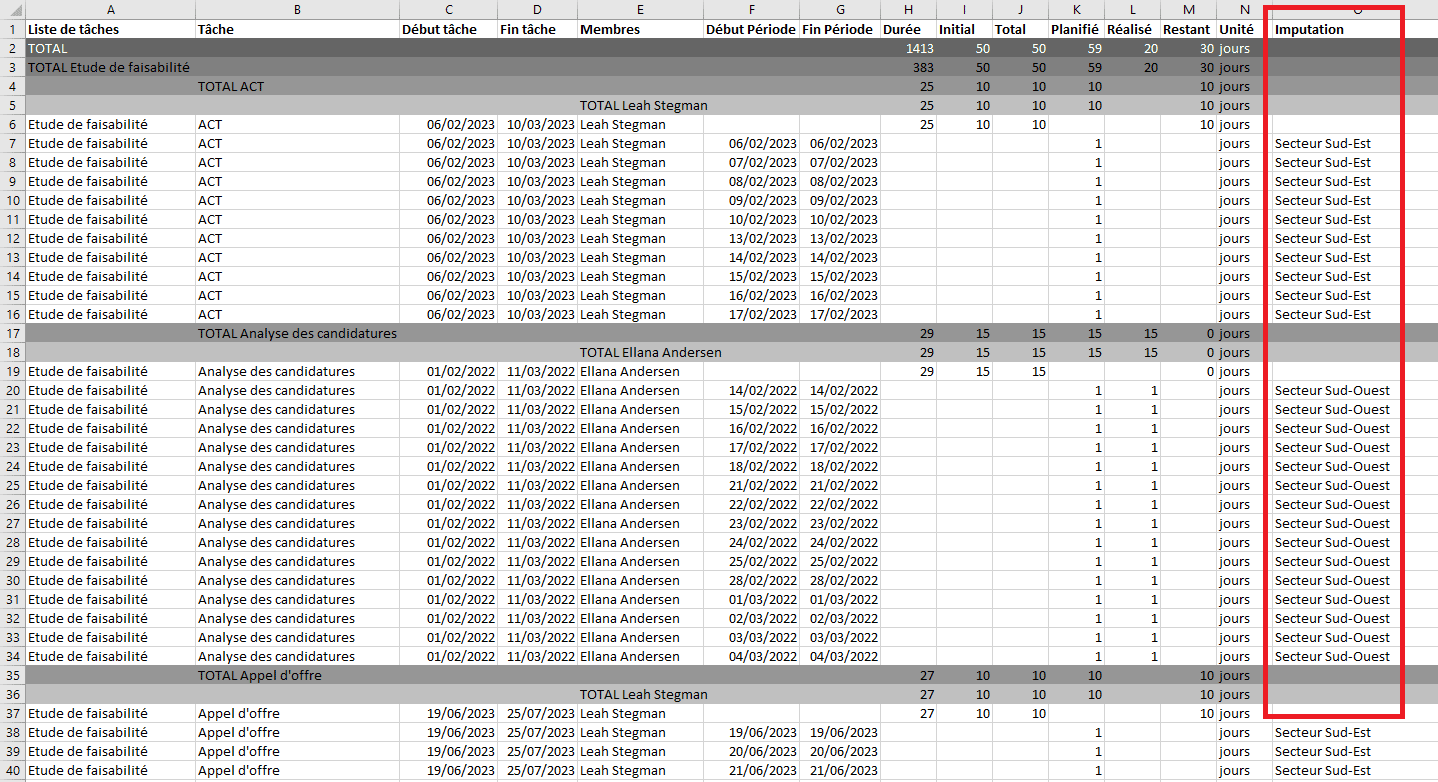Image resolution: width=1438 pixels, height=782 pixels.
Task: Click Début Période cell 07/02/2023
Action: coord(751,162)
